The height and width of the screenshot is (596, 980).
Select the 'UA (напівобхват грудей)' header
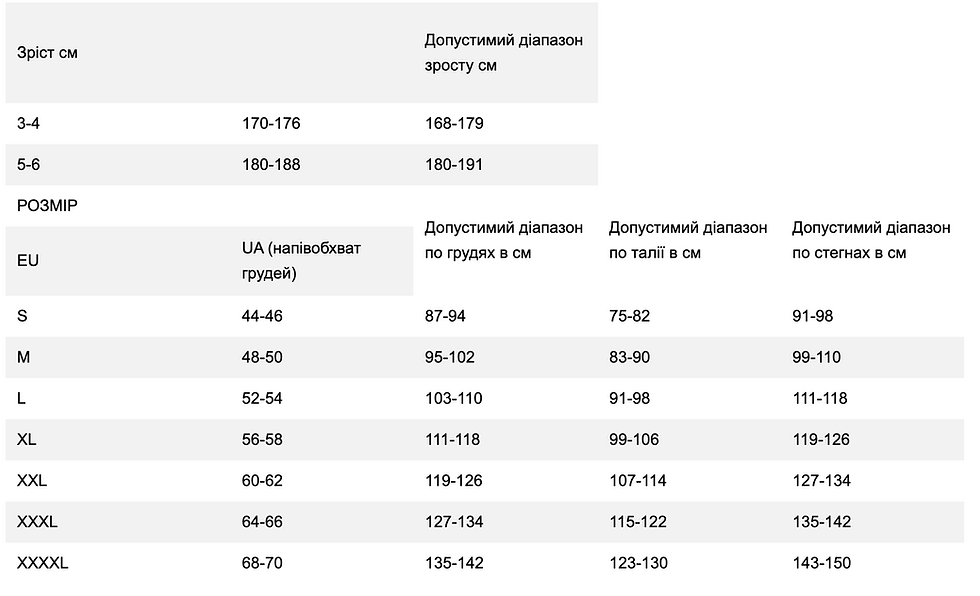pyautogui.click(x=301, y=260)
